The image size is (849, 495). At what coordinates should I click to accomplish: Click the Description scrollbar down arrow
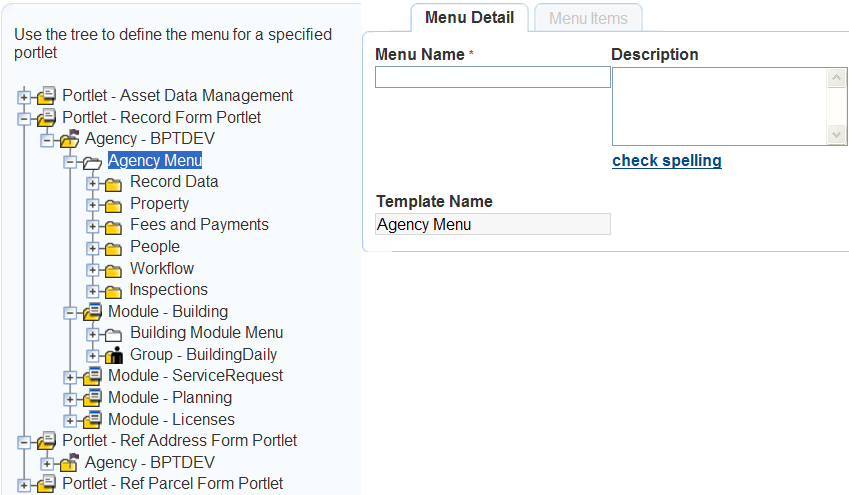(x=837, y=135)
